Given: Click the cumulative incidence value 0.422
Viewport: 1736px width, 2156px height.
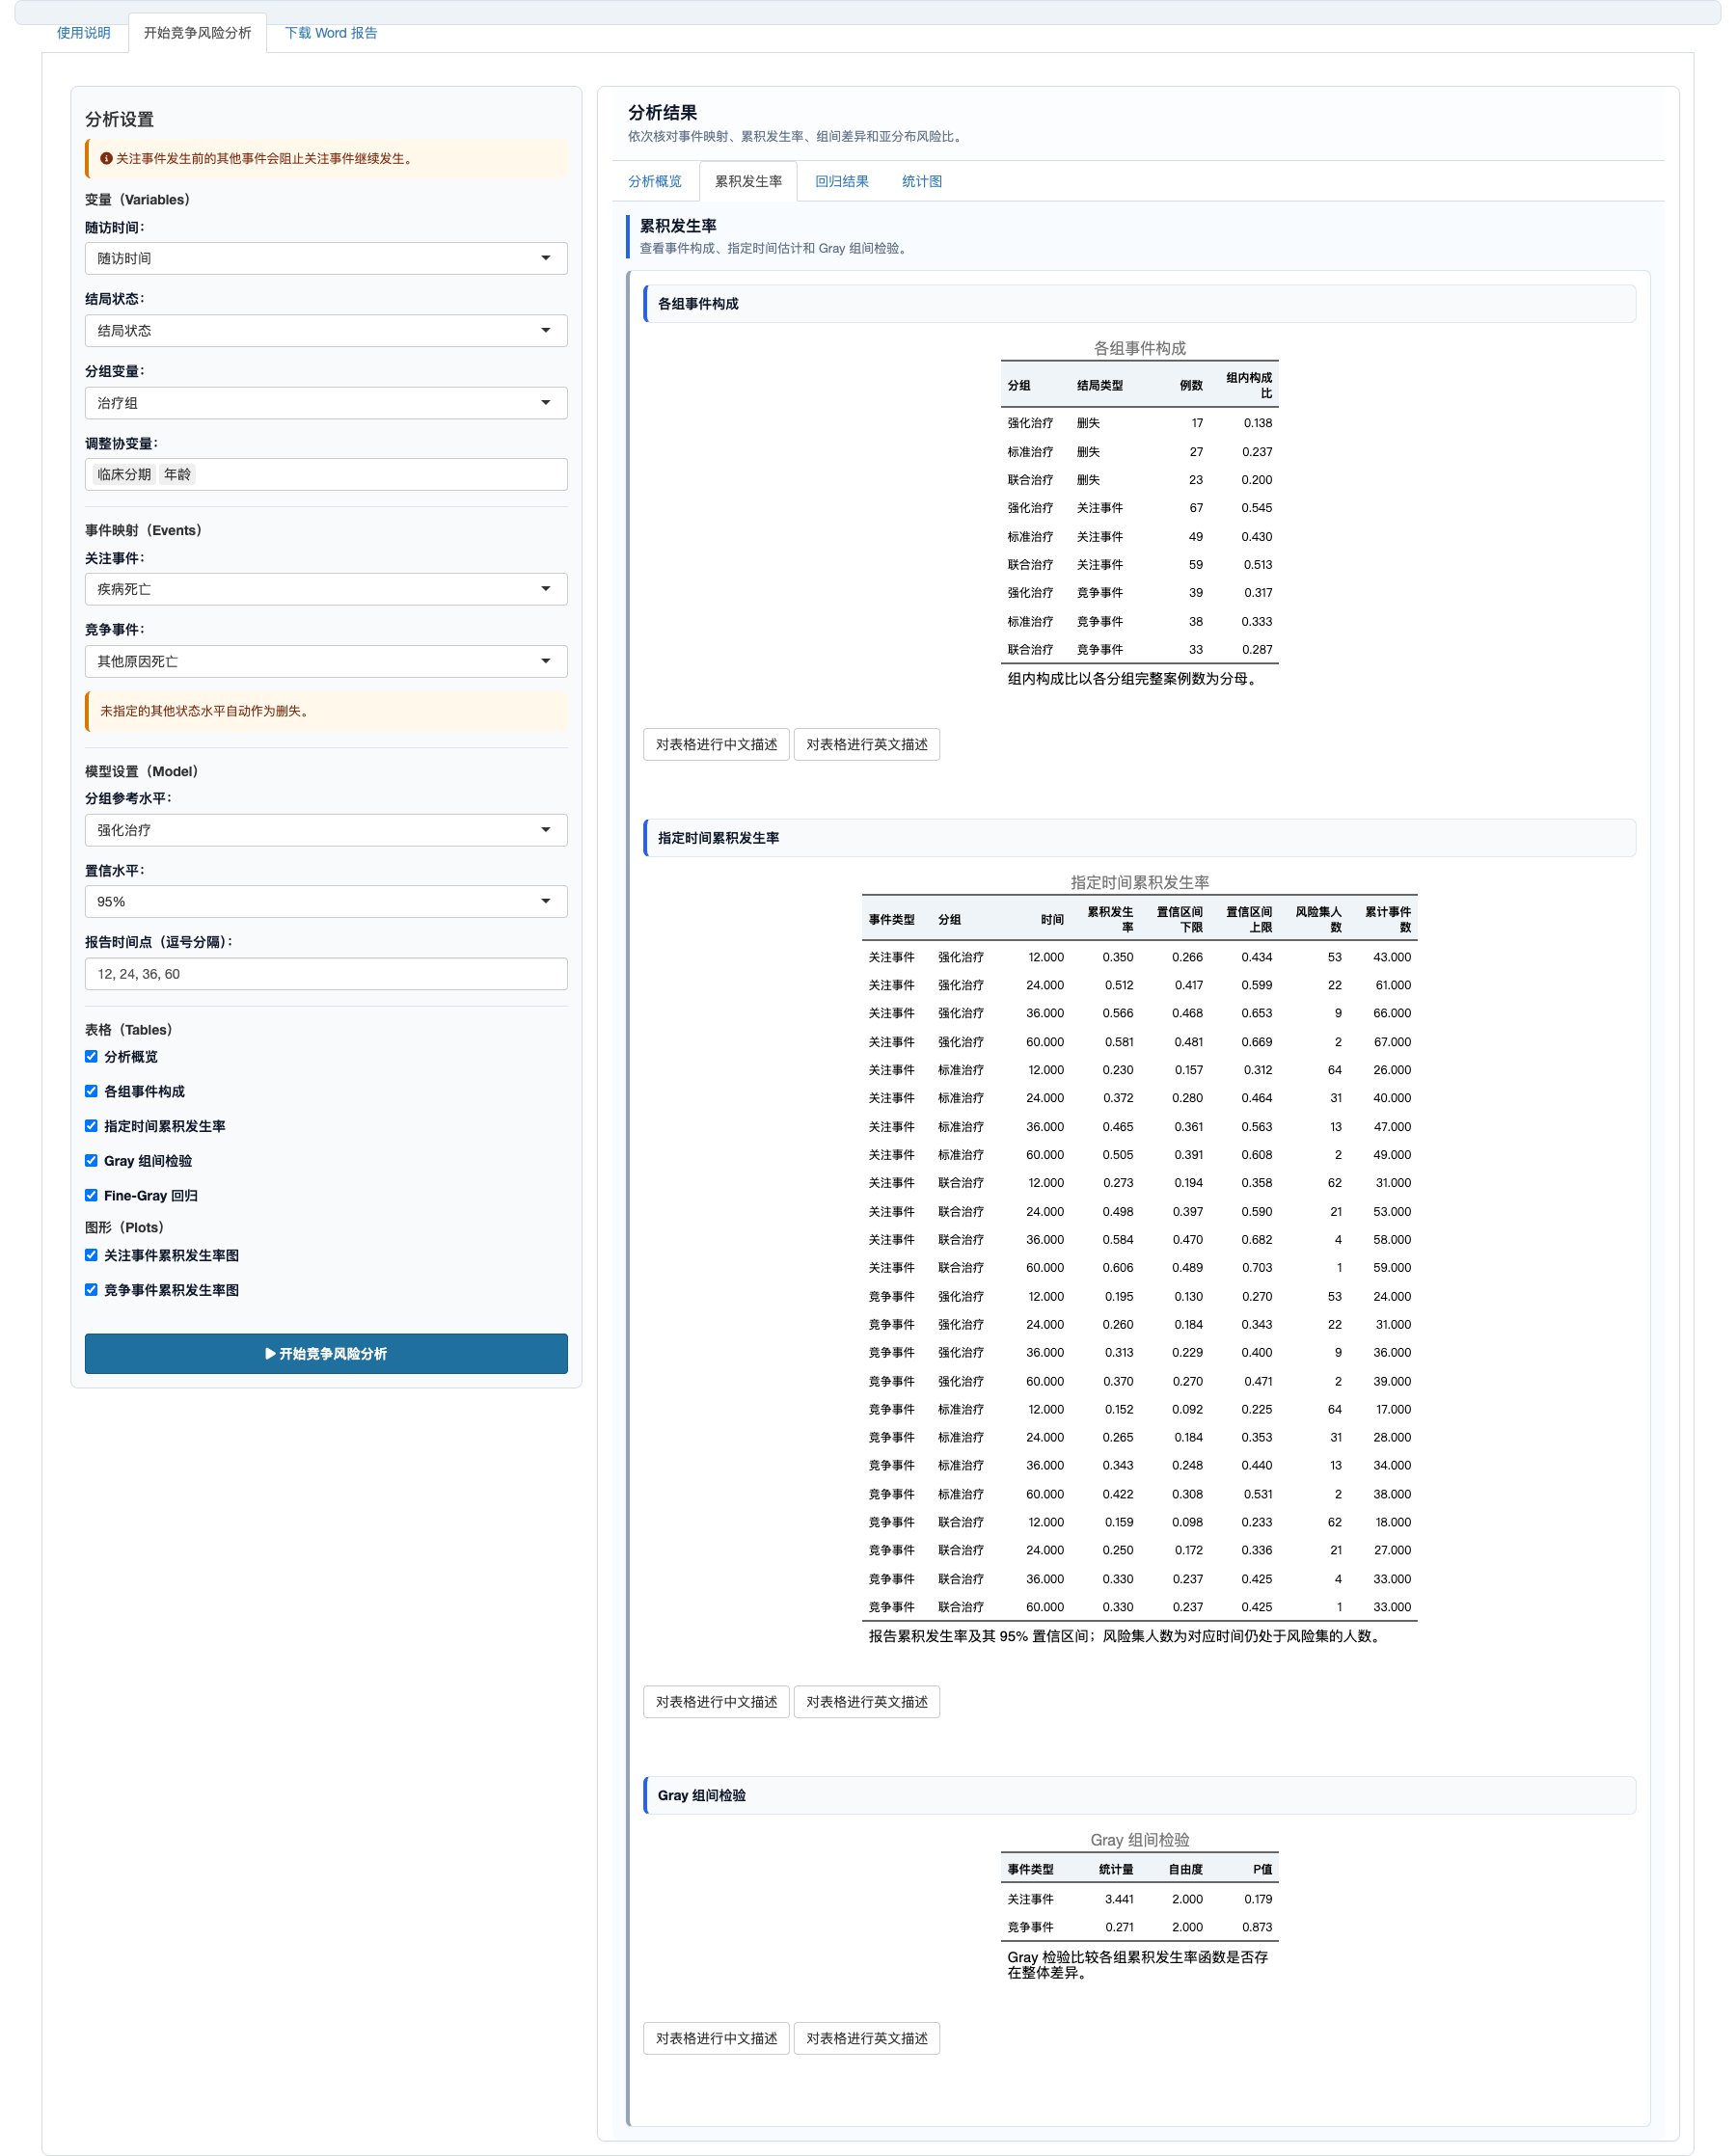Looking at the screenshot, I should (1118, 1494).
